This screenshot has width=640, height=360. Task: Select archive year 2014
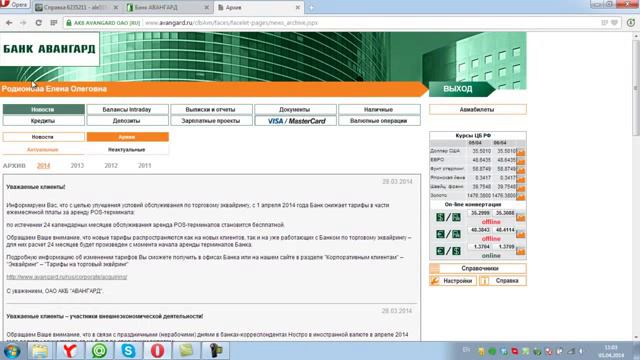tap(43, 166)
